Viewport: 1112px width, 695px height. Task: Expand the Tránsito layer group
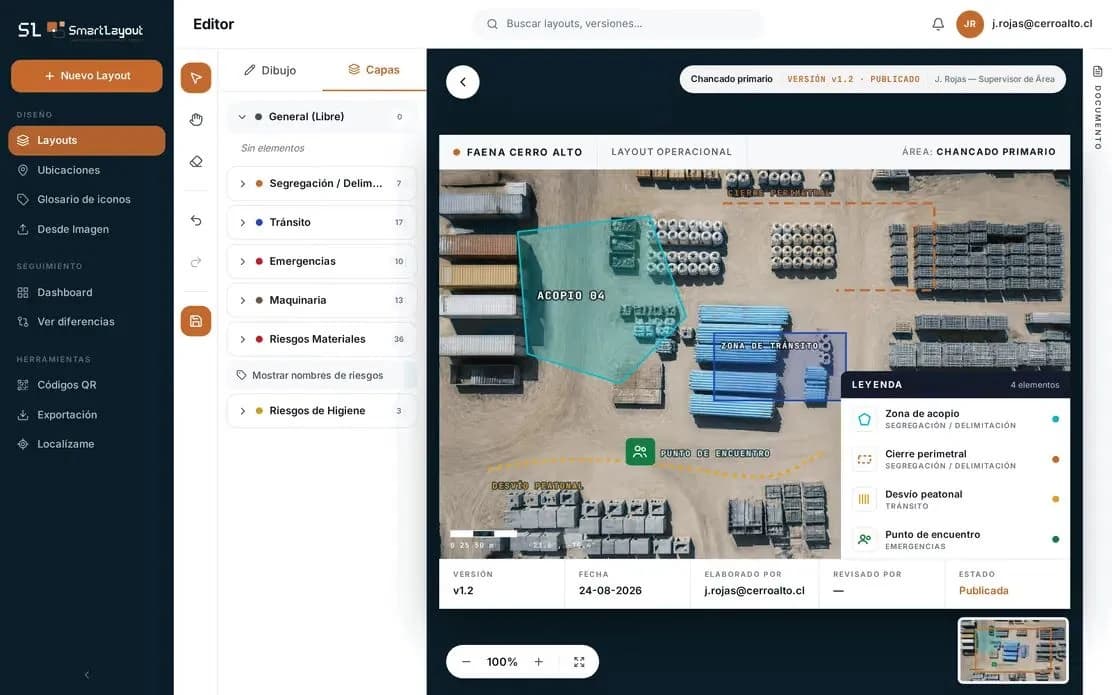pyautogui.click(x=243, y=223)
